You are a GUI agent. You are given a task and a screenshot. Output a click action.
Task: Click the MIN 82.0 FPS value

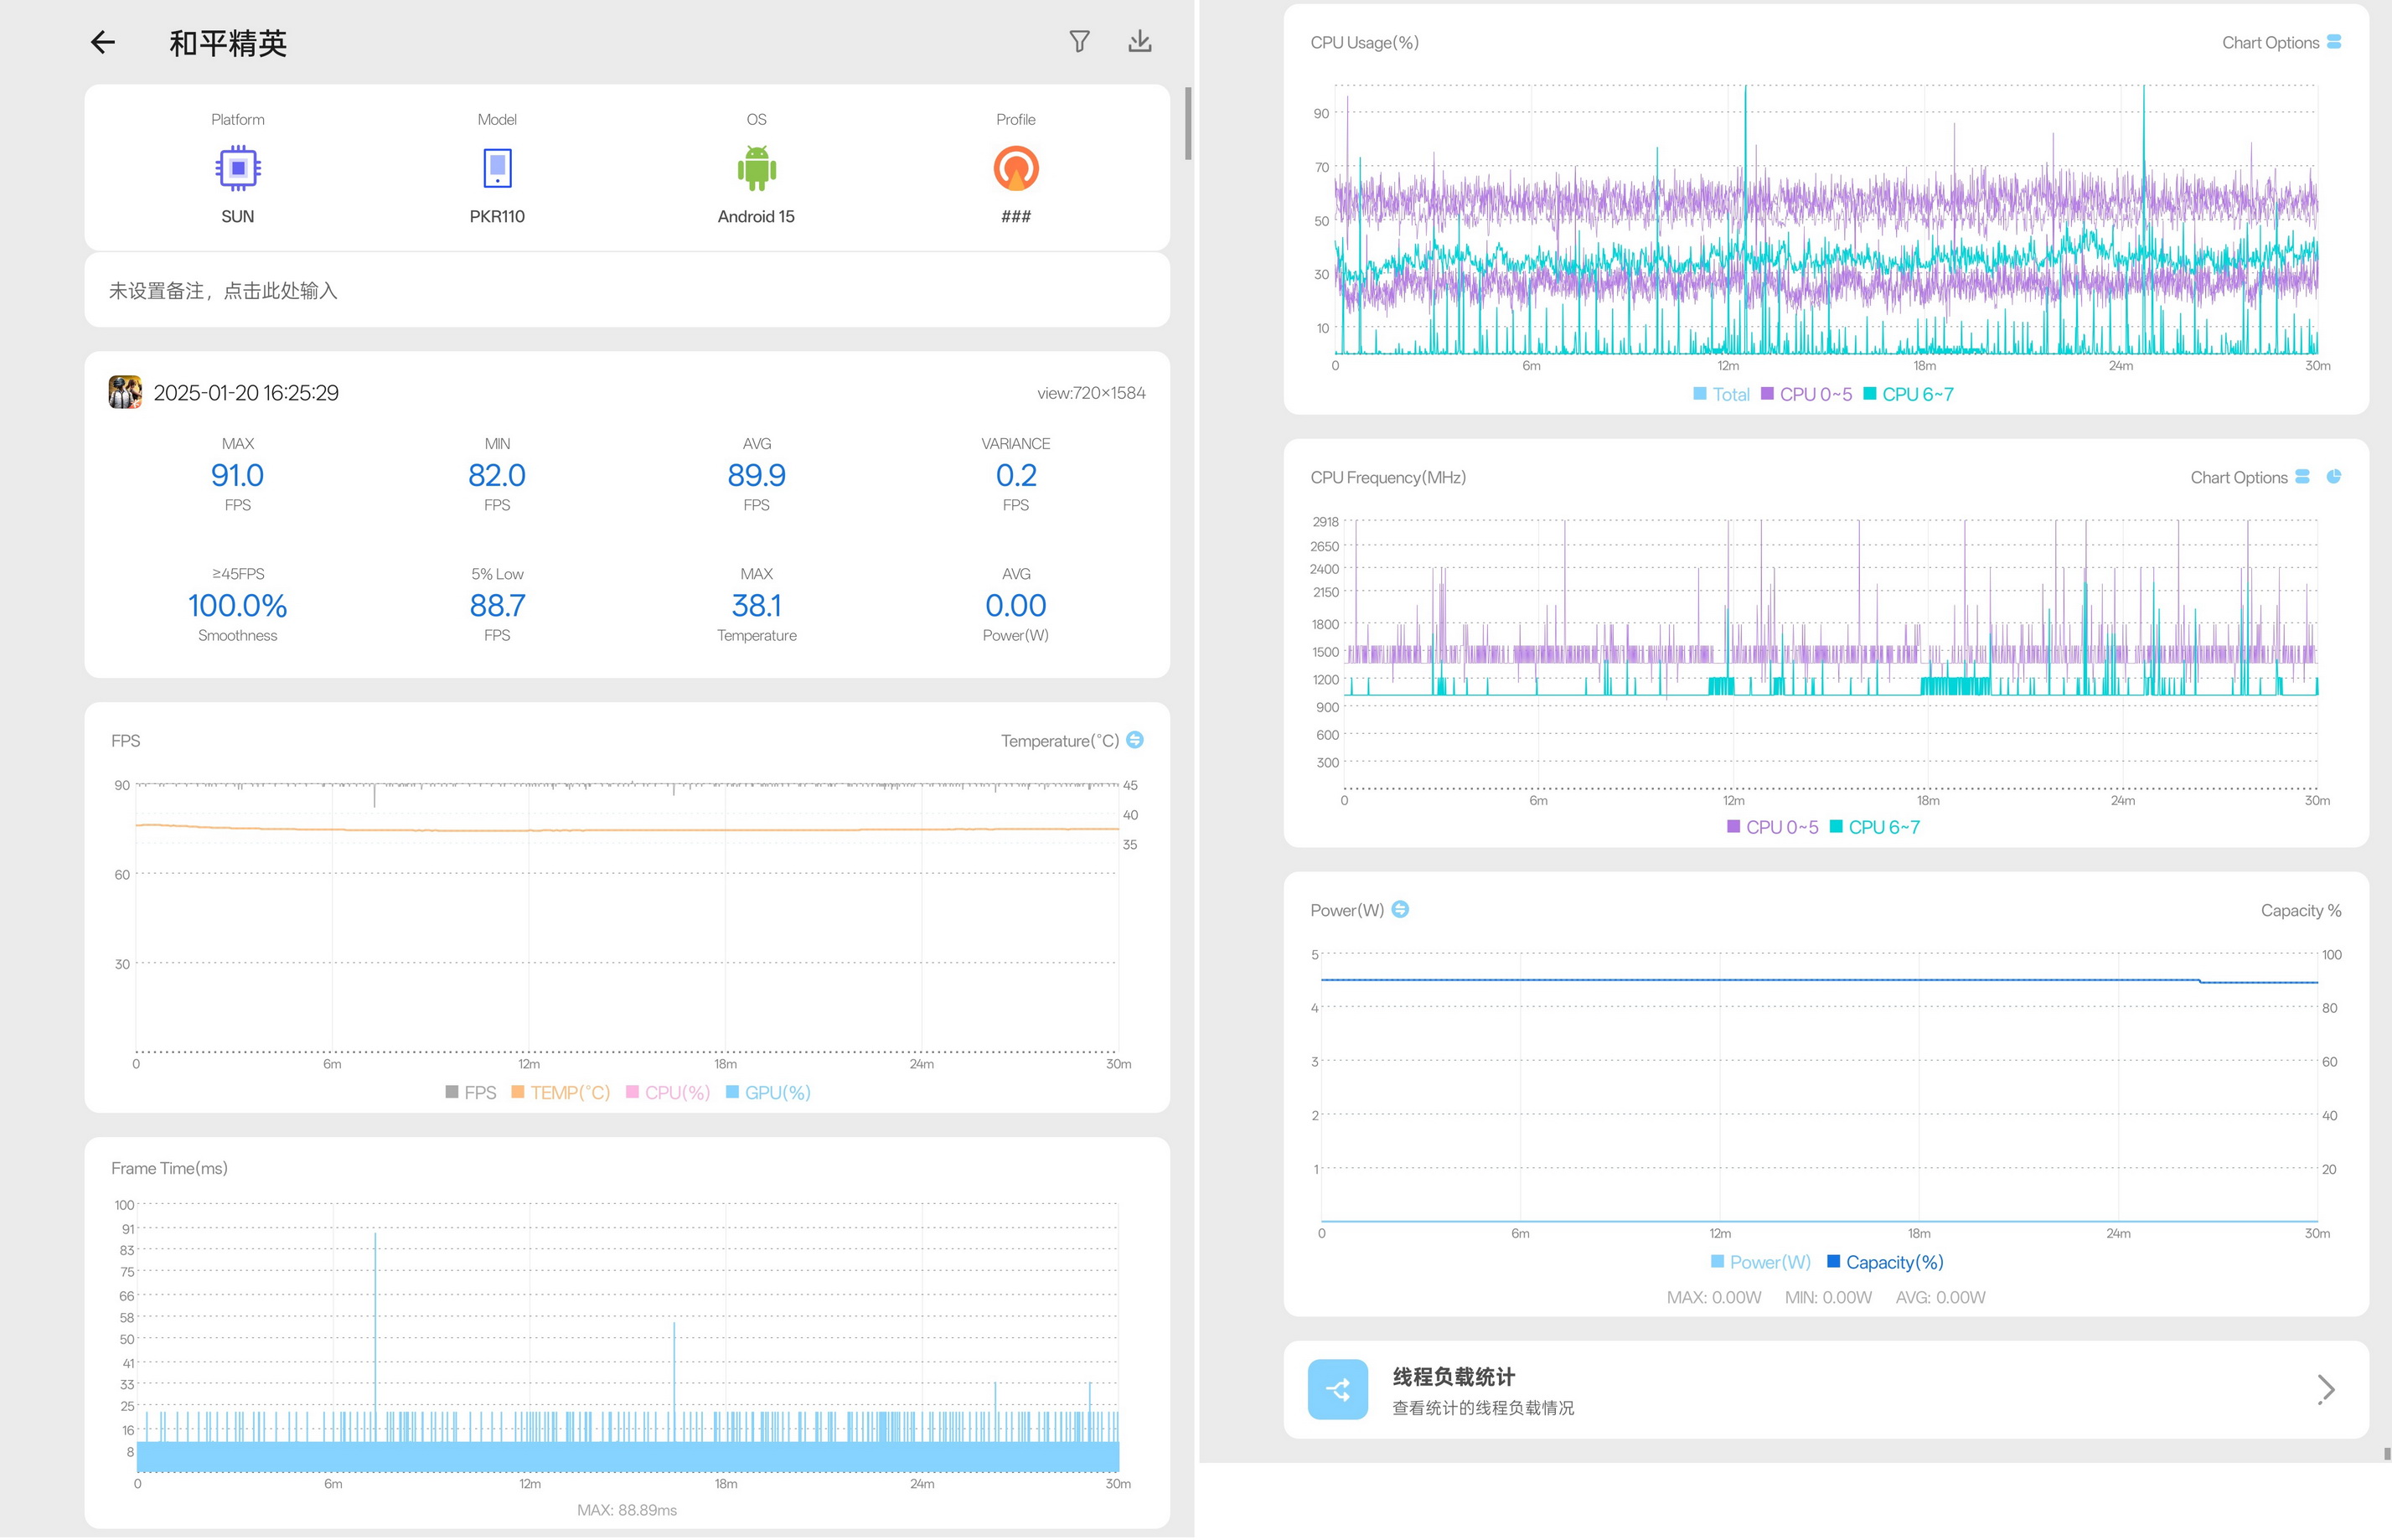coord(497,476)
